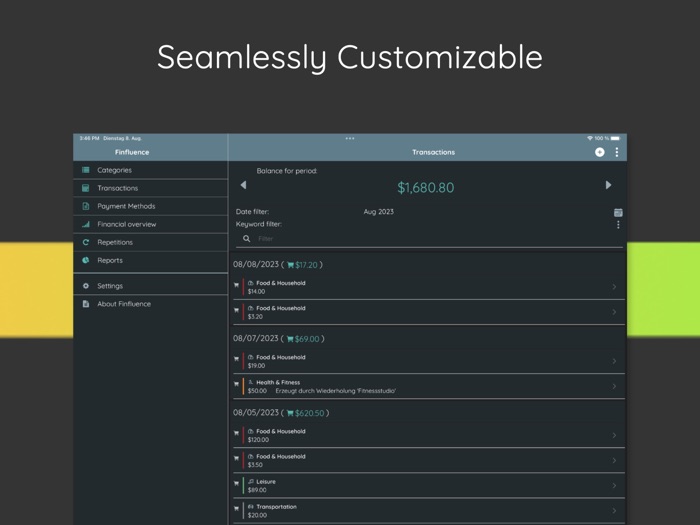Click the search magnifier icon
The height and width of the screenshot is (525, 700).
click(246, 239)
